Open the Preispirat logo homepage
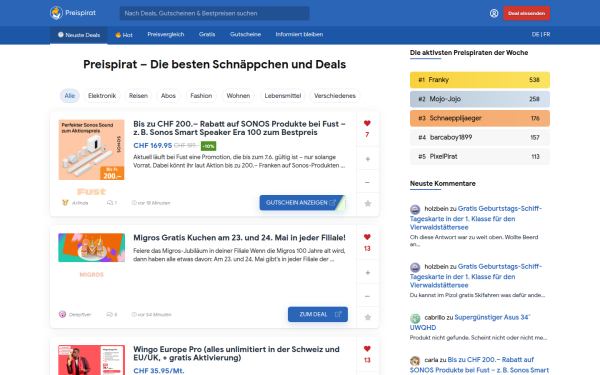The width and height of the screenshot is (600, 375). point(73,13)
